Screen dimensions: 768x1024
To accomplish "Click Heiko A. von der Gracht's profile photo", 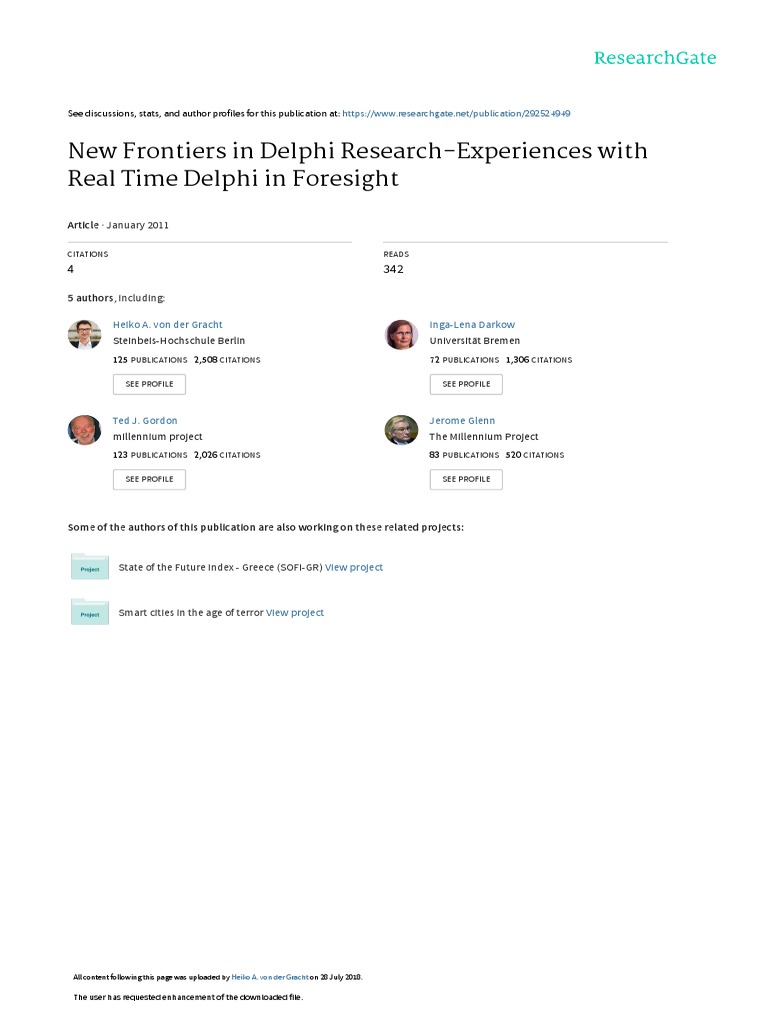I will [85, 334].
